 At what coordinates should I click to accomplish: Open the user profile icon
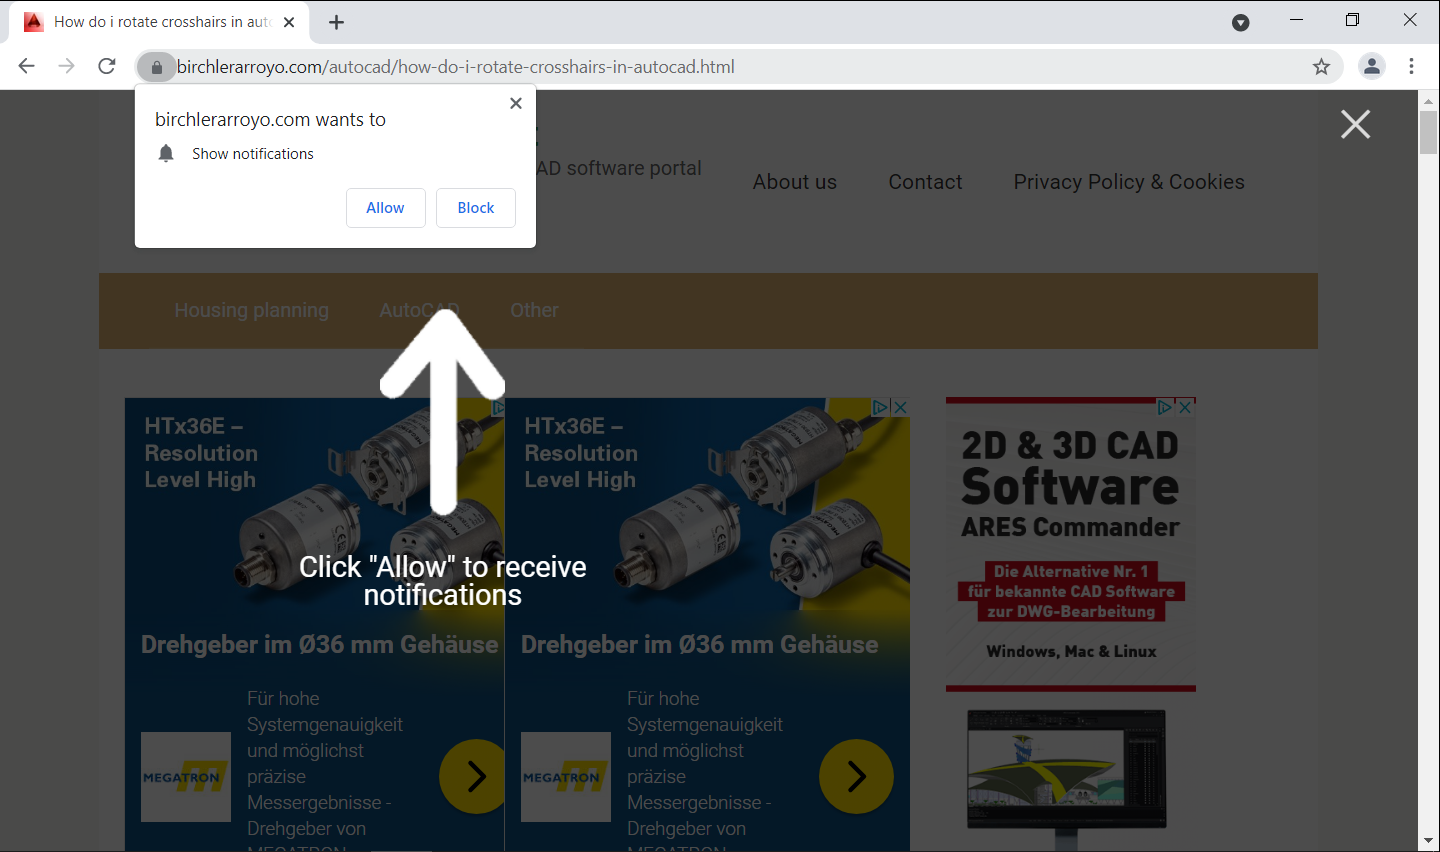click(x=1371, y=67)
